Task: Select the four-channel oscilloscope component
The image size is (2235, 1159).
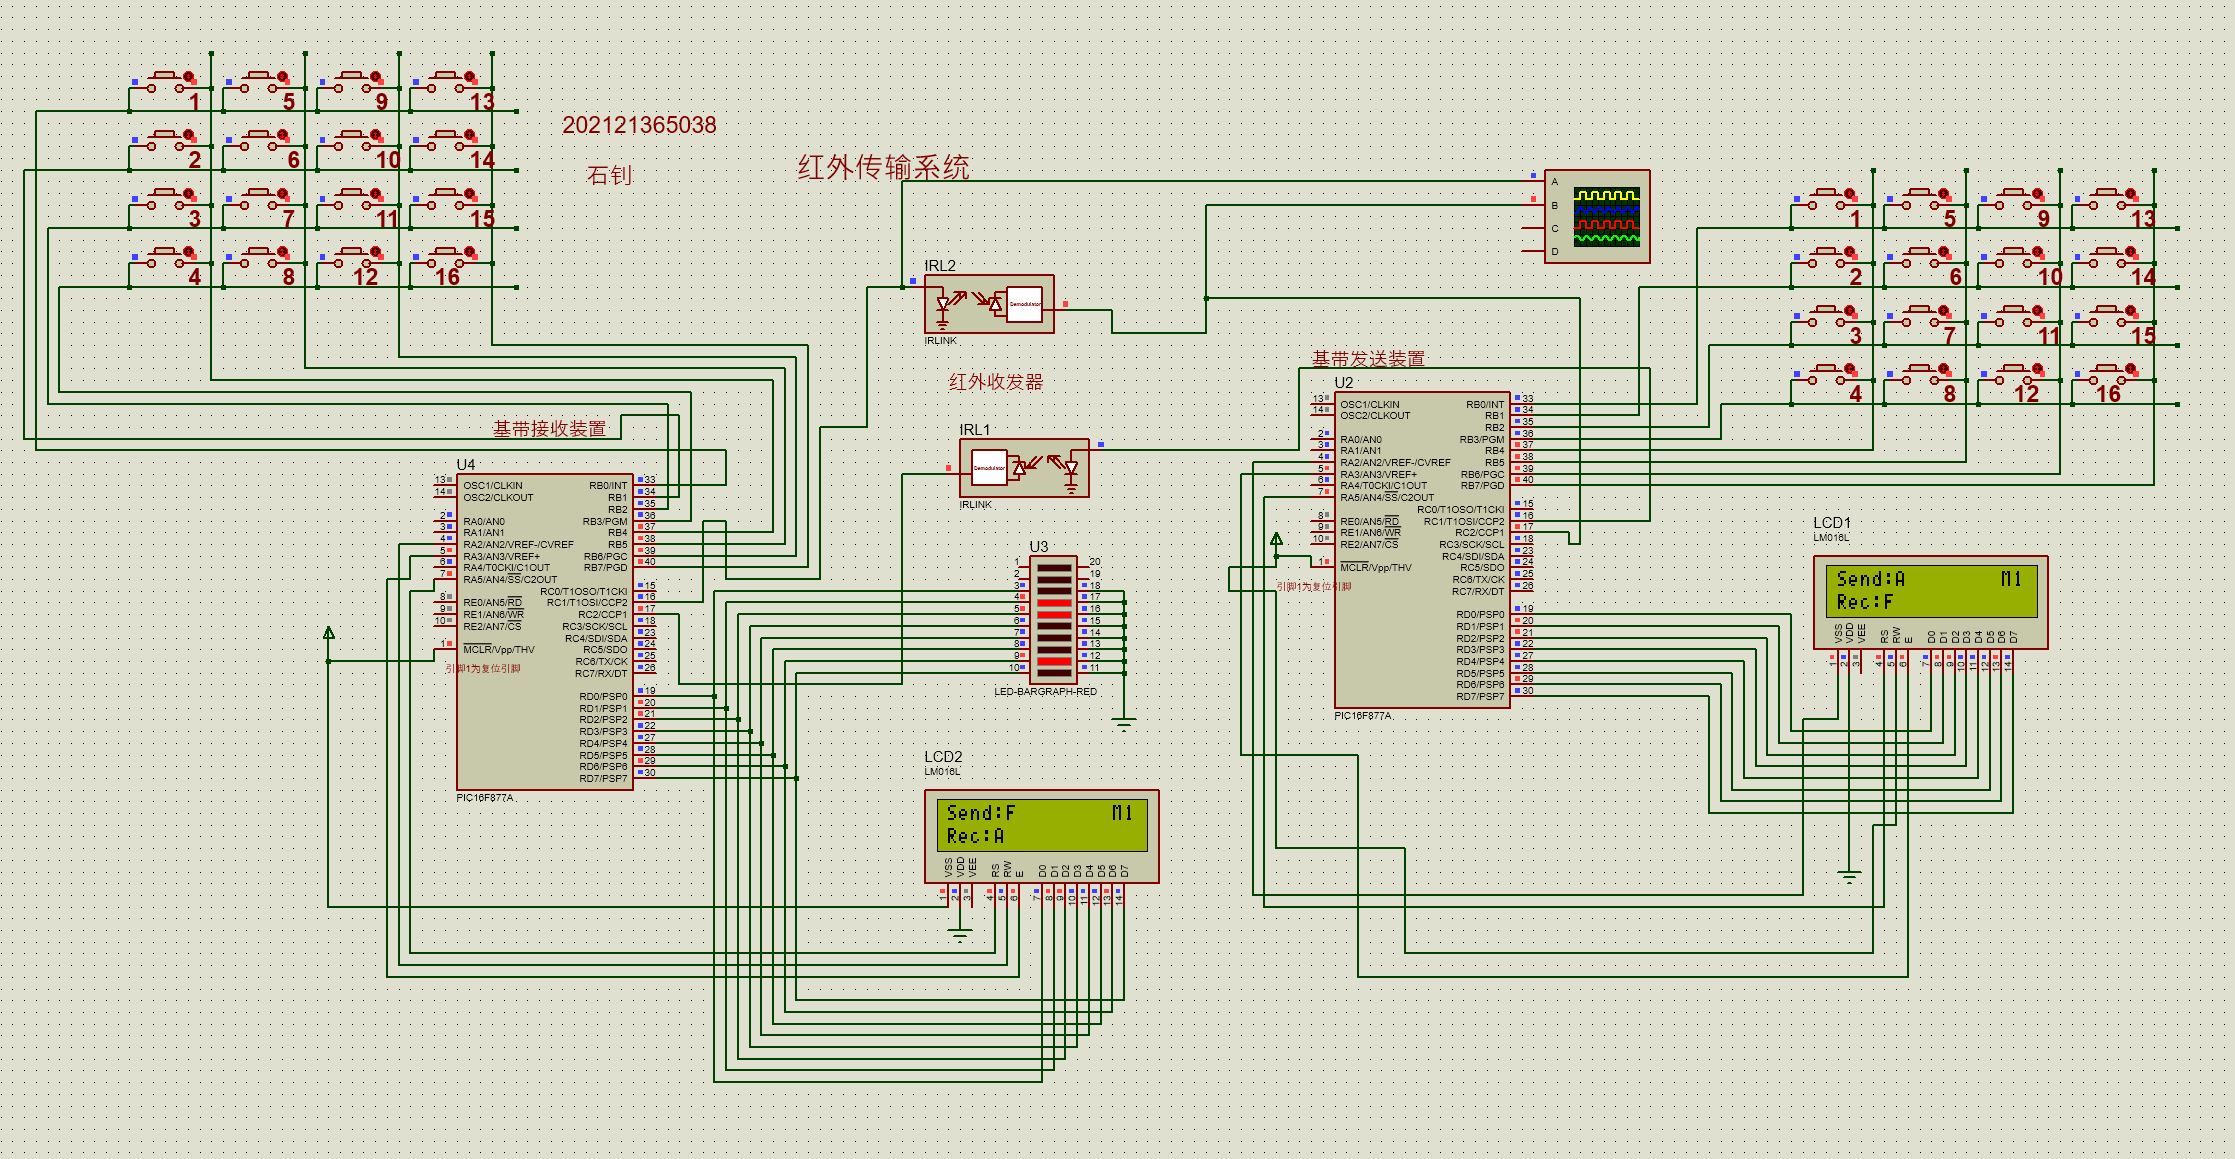Action: click(x=1596, y=217)
